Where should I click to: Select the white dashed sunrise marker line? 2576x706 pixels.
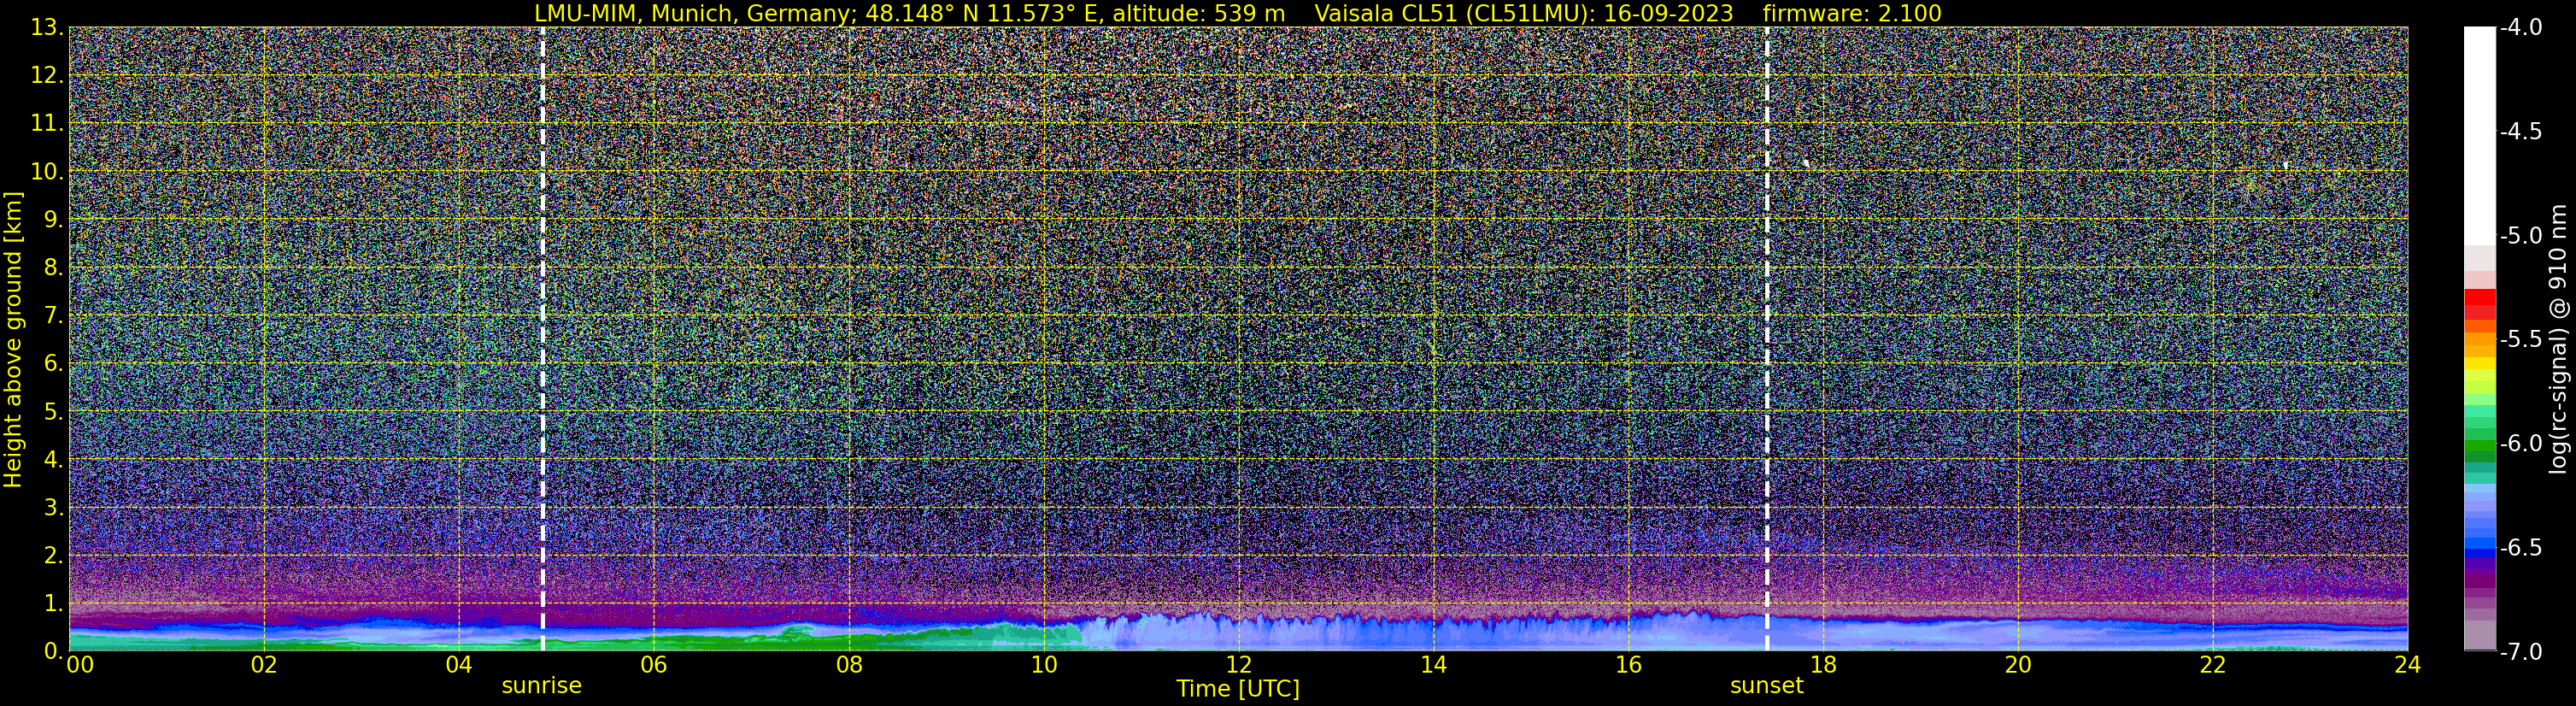point(543,339)
